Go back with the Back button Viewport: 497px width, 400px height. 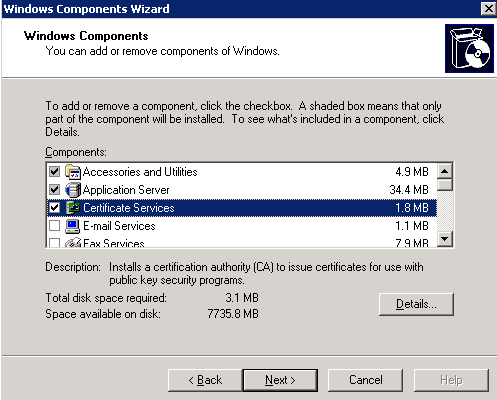pyautogui.click(x=205, y=380)
